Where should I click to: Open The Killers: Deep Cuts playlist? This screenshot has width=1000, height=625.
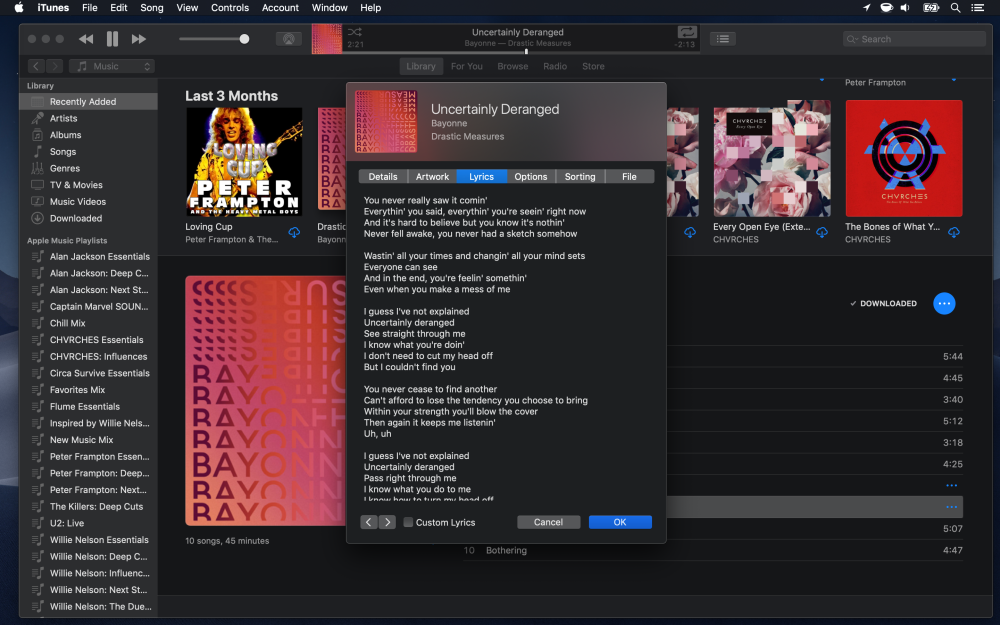coord(89,506)
